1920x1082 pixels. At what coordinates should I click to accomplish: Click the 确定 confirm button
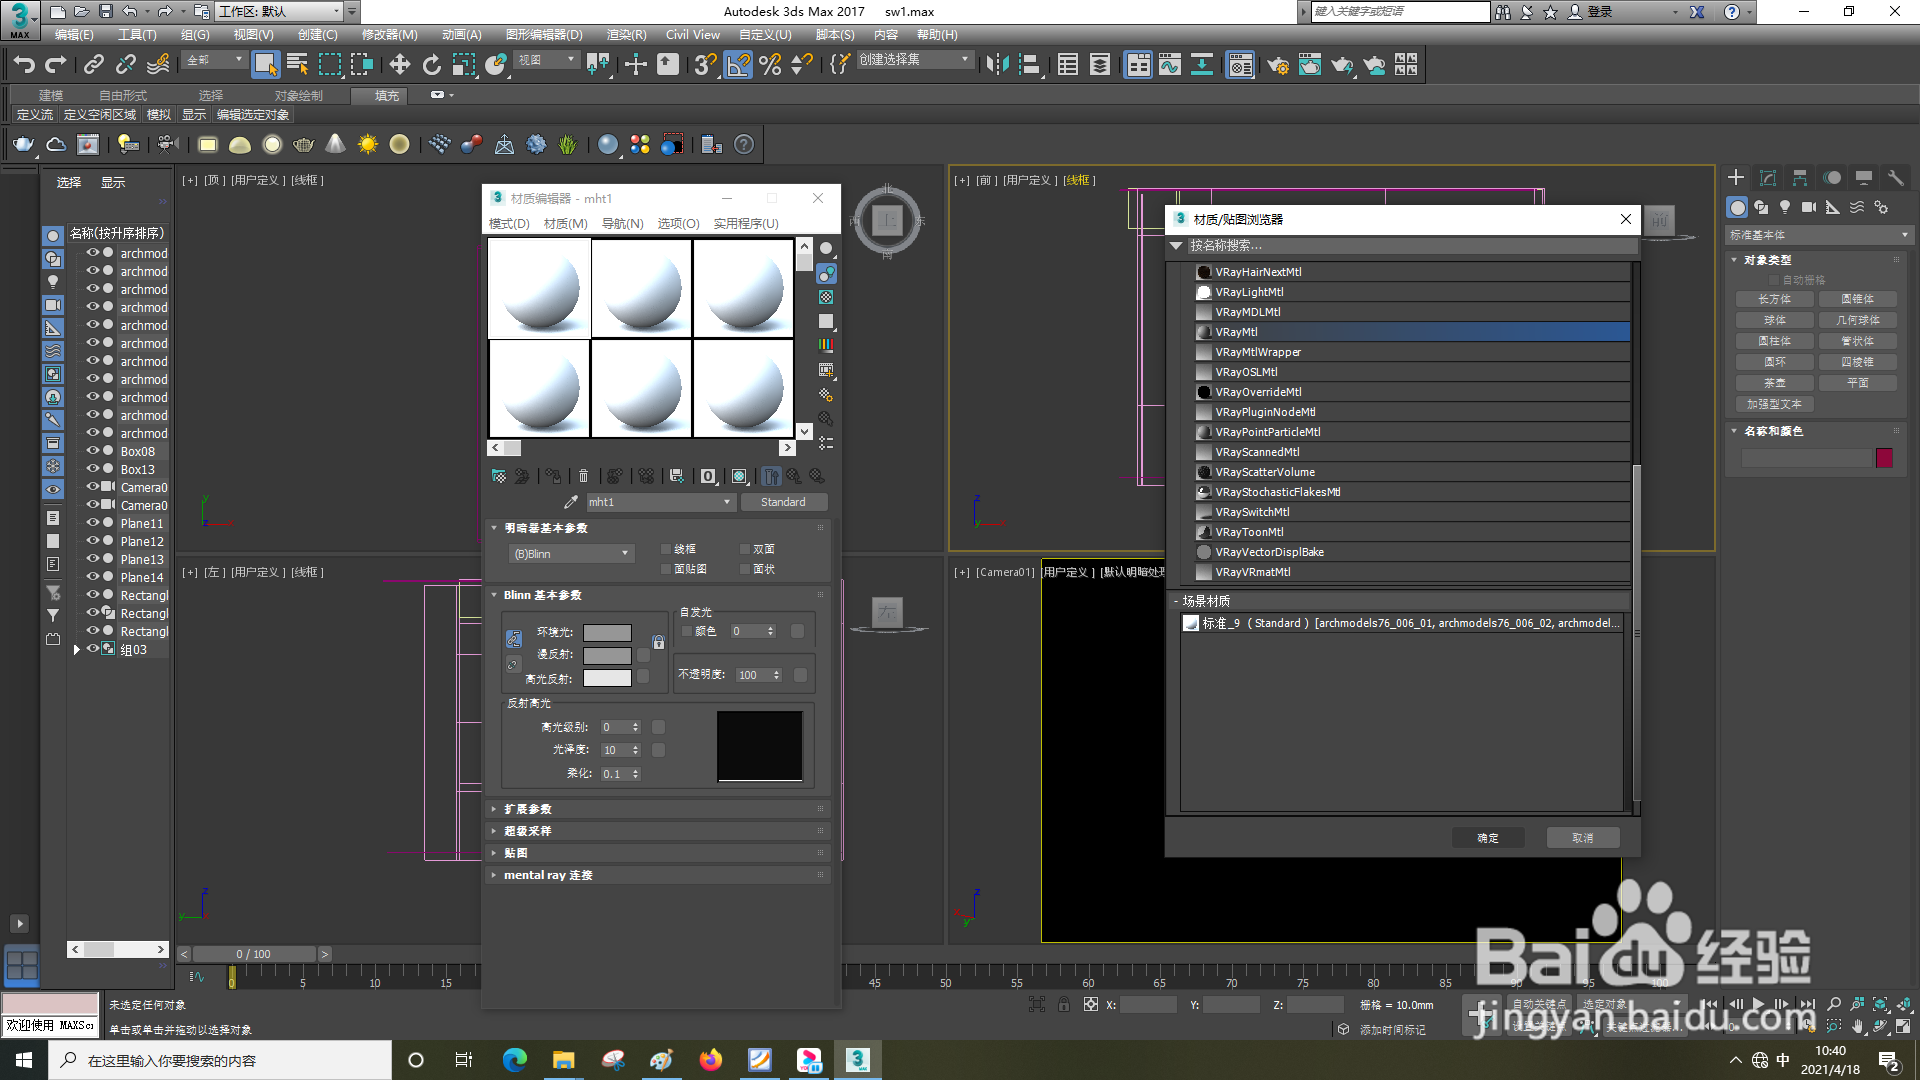pyautogui.click(x=1487, y=839)
